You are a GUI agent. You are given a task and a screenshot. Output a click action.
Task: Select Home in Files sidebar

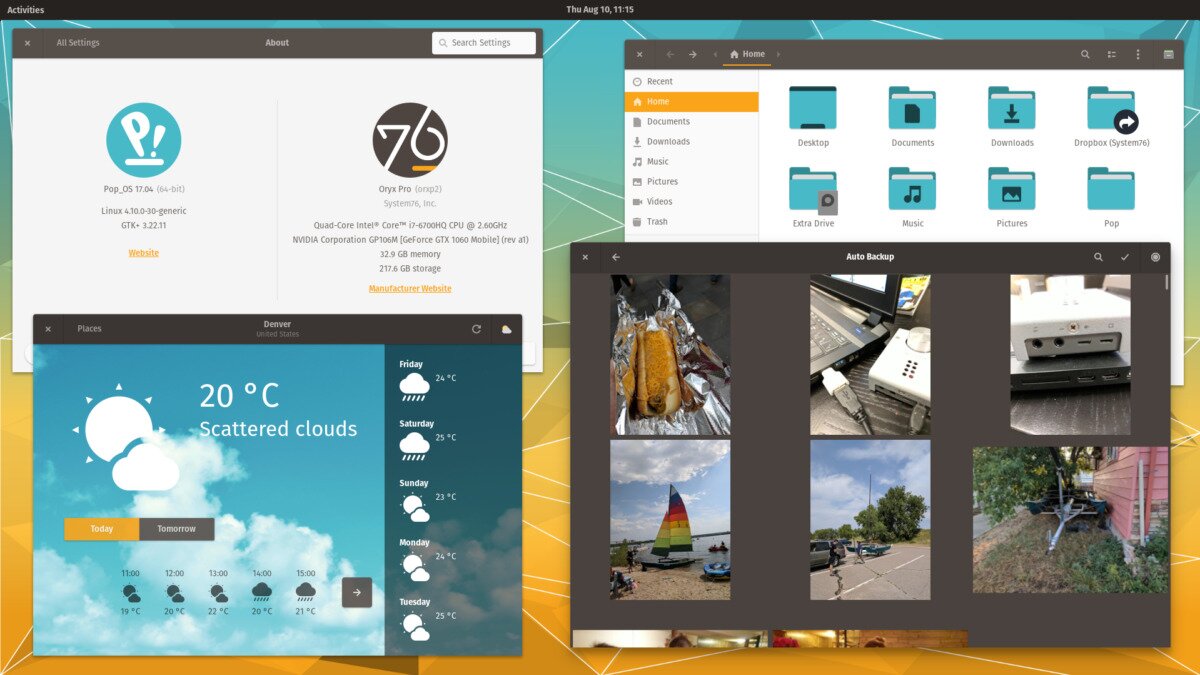(692, 102)
